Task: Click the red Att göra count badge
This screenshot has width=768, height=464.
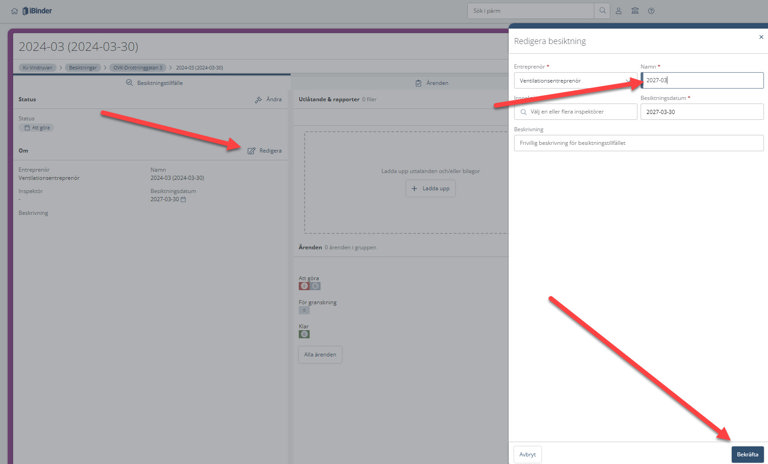Action: [304, 286]
